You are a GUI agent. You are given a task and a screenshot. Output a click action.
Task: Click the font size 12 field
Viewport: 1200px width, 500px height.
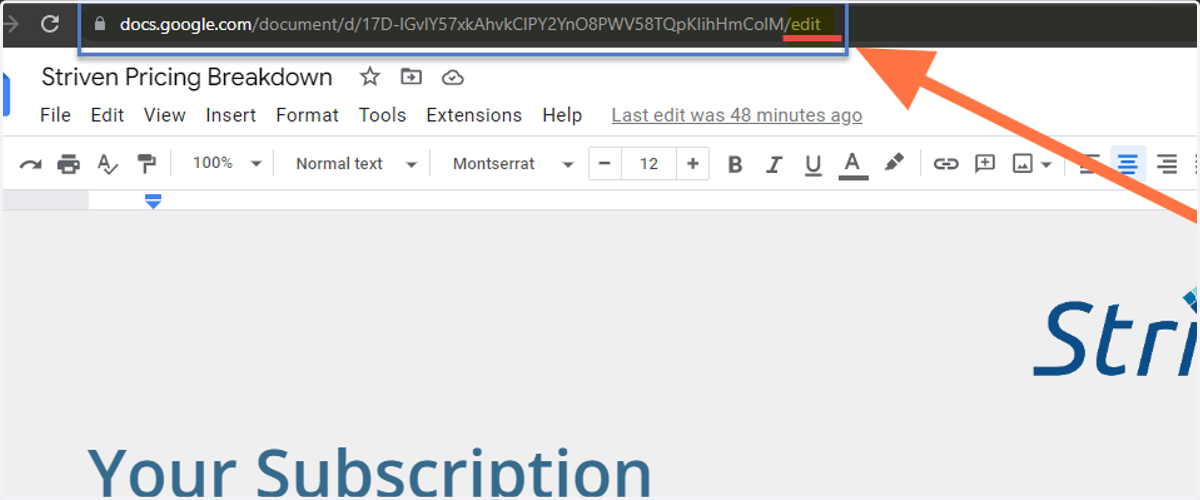pos(649,163)
